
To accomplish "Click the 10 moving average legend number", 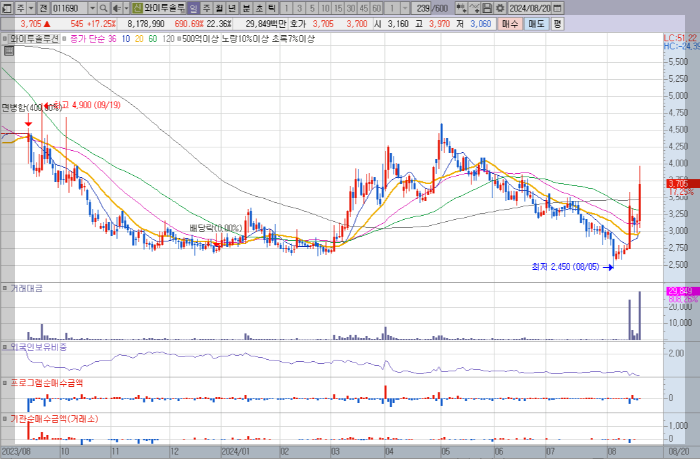I will click(126, 39).
